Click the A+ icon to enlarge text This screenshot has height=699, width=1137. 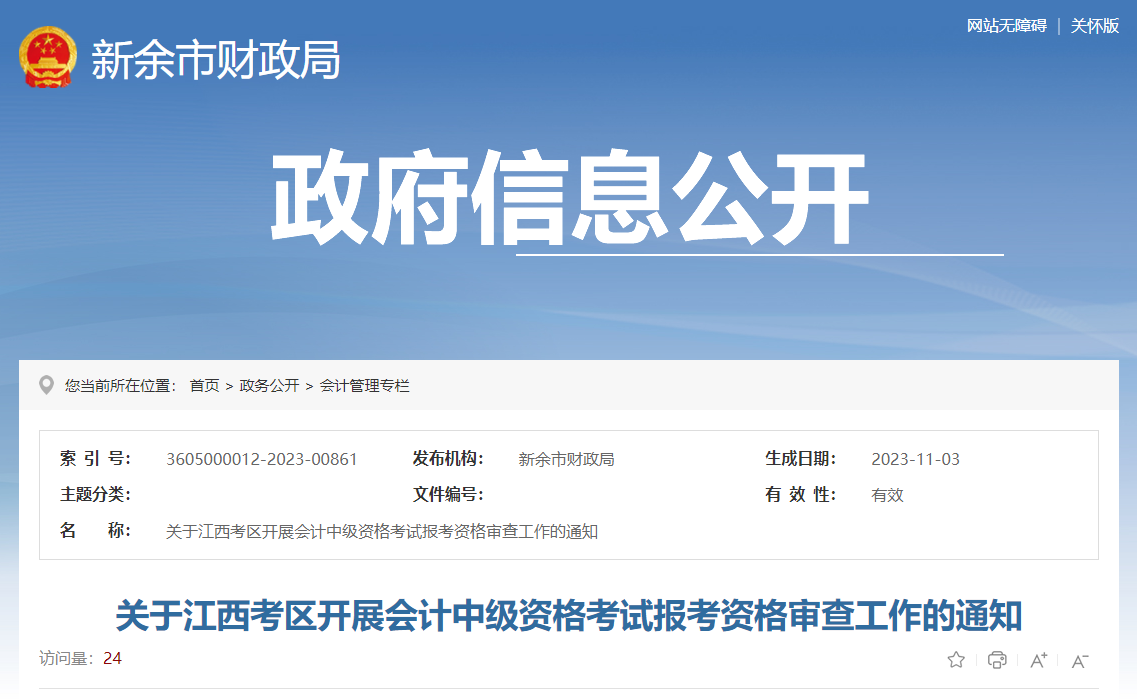1037,660
